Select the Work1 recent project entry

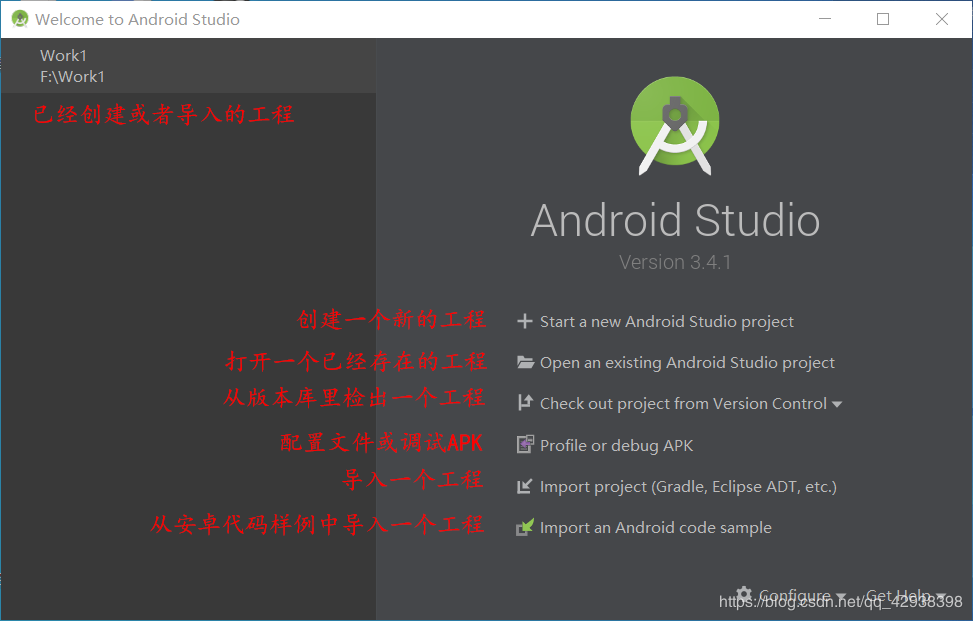pyautogui.click(x=63, y=55)
